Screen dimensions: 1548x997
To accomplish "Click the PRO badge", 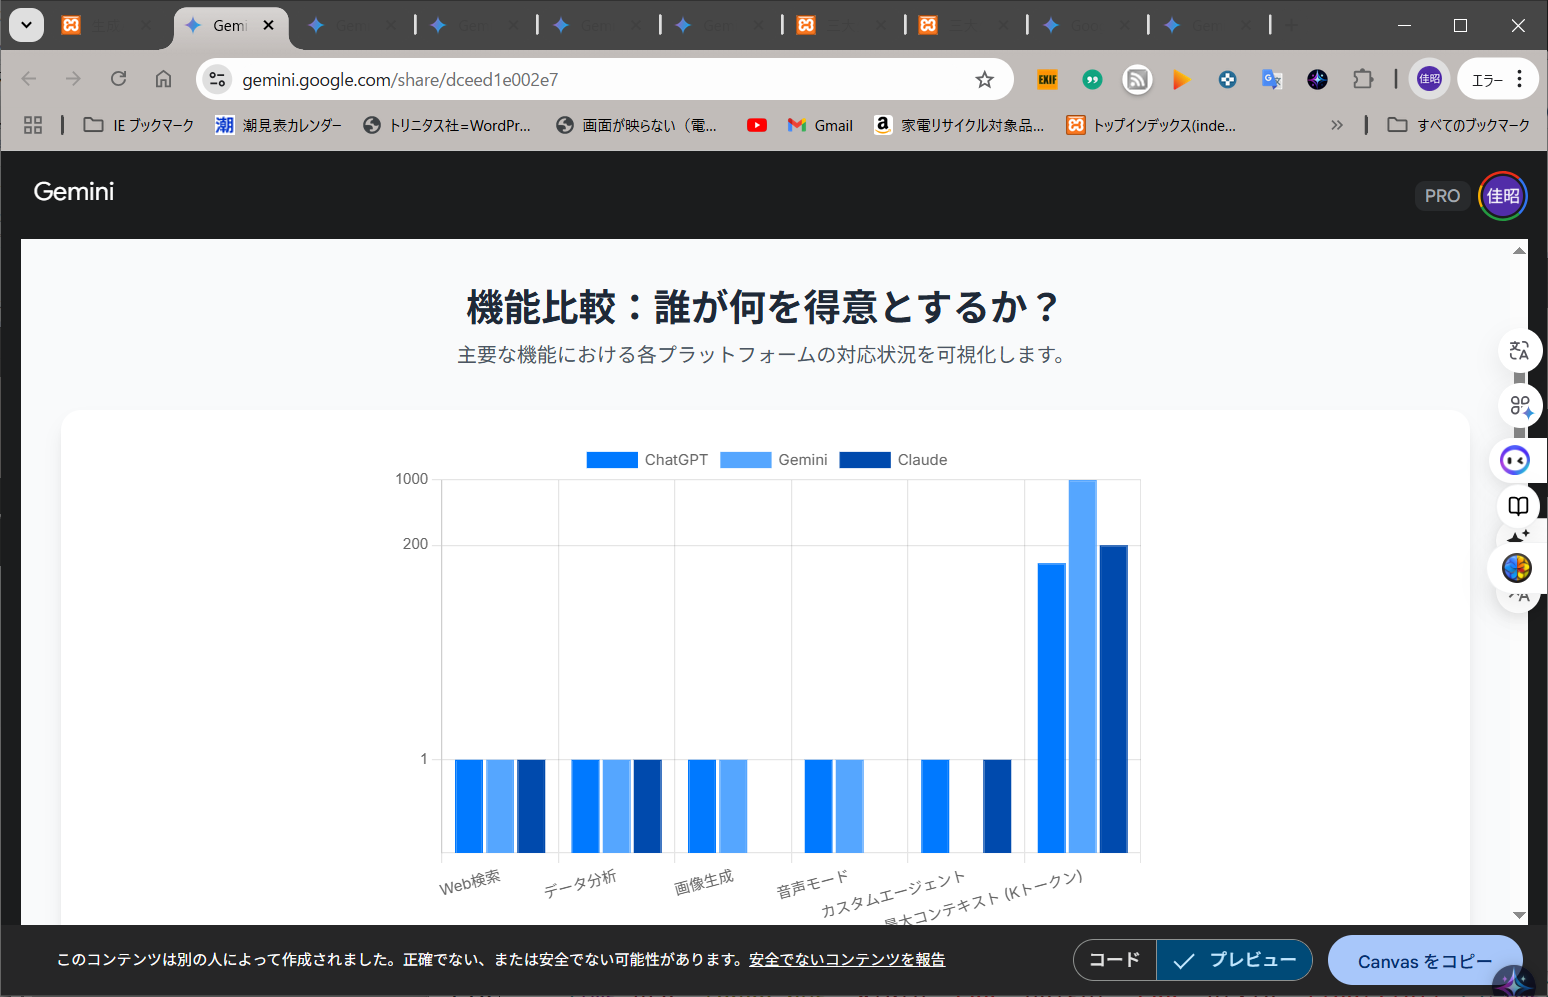I will 1442,196.
